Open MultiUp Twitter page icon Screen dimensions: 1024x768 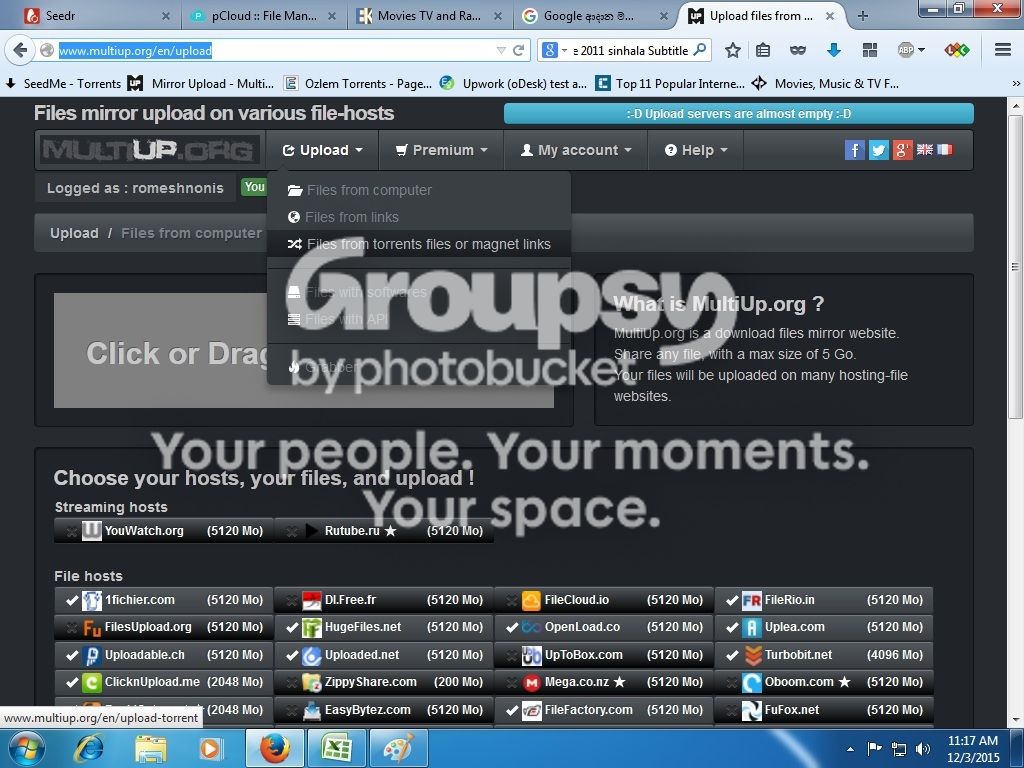click(x=878, y=150)
